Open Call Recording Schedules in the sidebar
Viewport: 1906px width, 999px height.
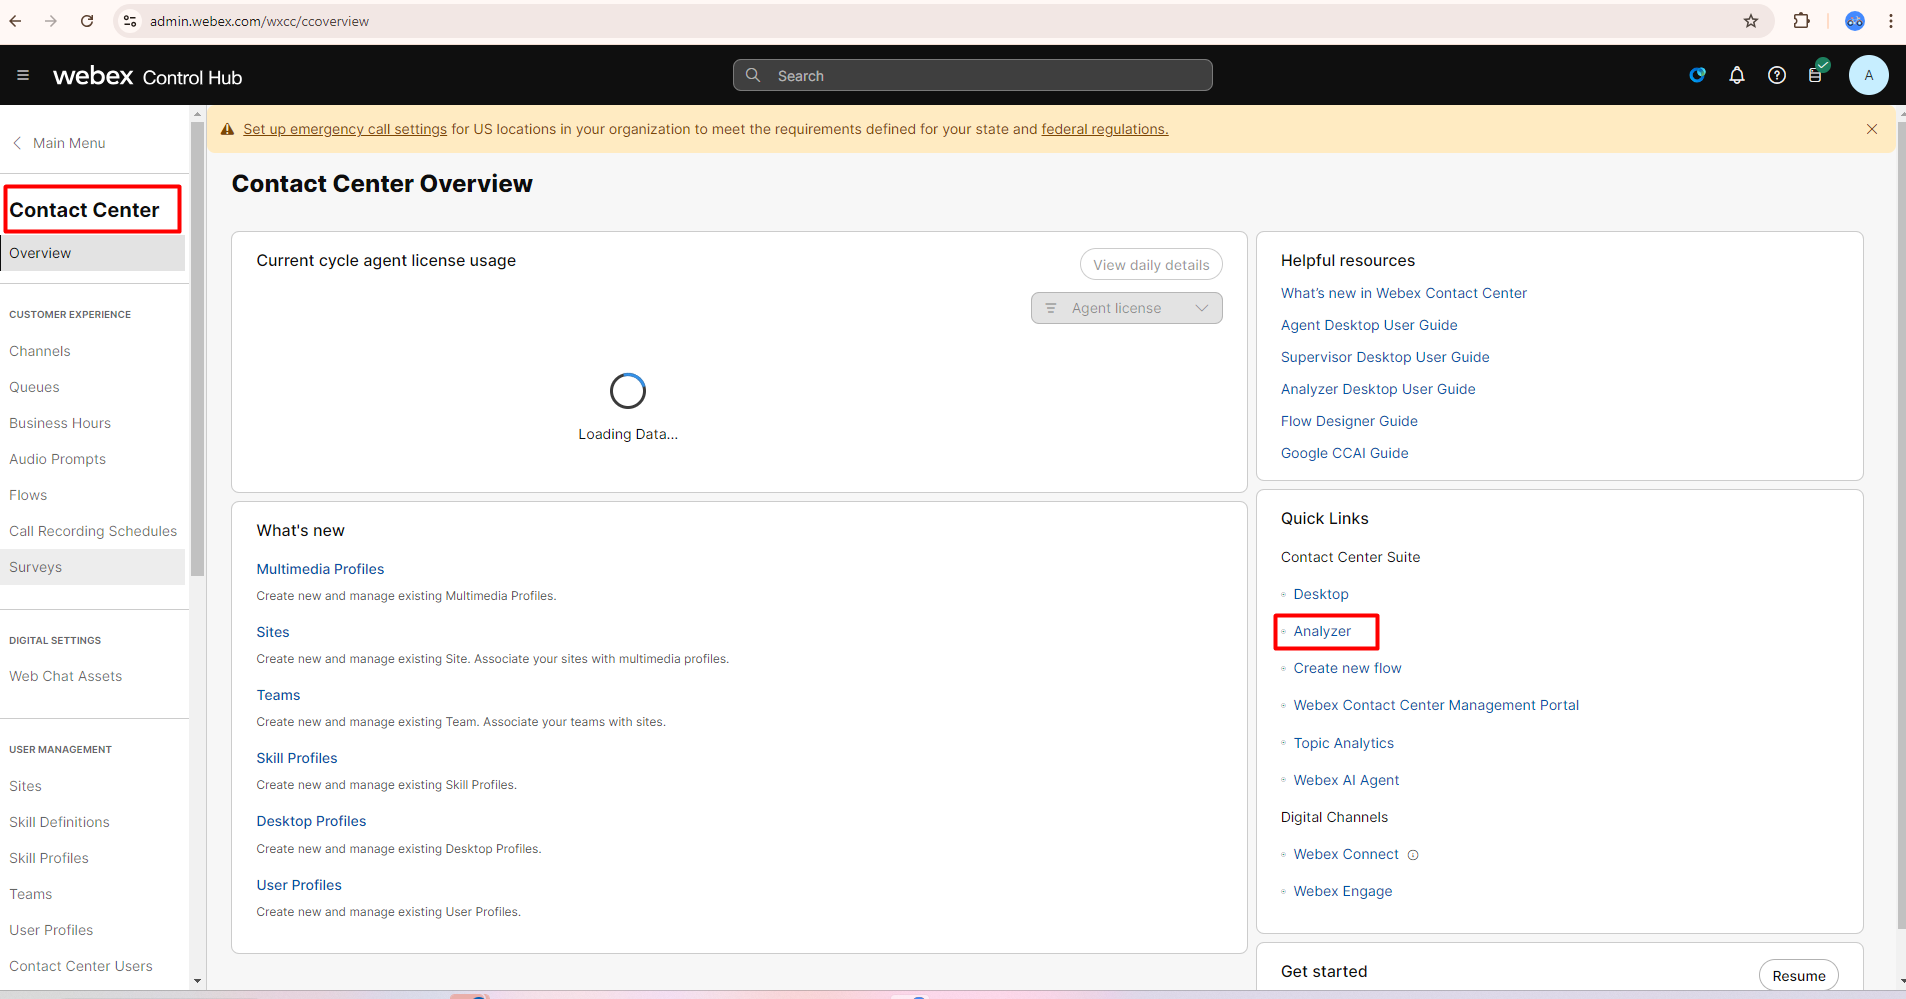[x=93, y=531]
